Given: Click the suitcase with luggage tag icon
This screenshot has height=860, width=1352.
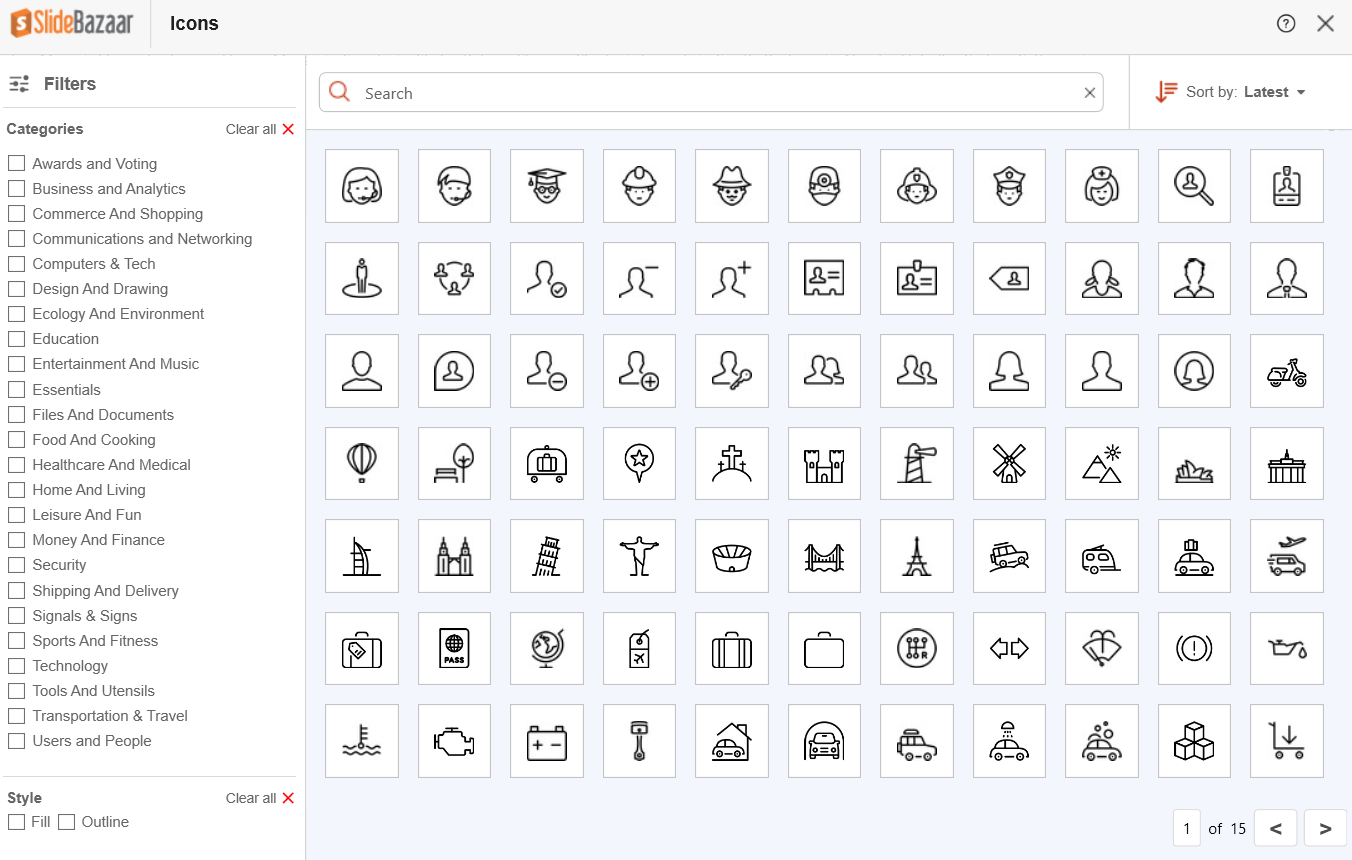Looking at the screenshot, I should tap(362, 648).
